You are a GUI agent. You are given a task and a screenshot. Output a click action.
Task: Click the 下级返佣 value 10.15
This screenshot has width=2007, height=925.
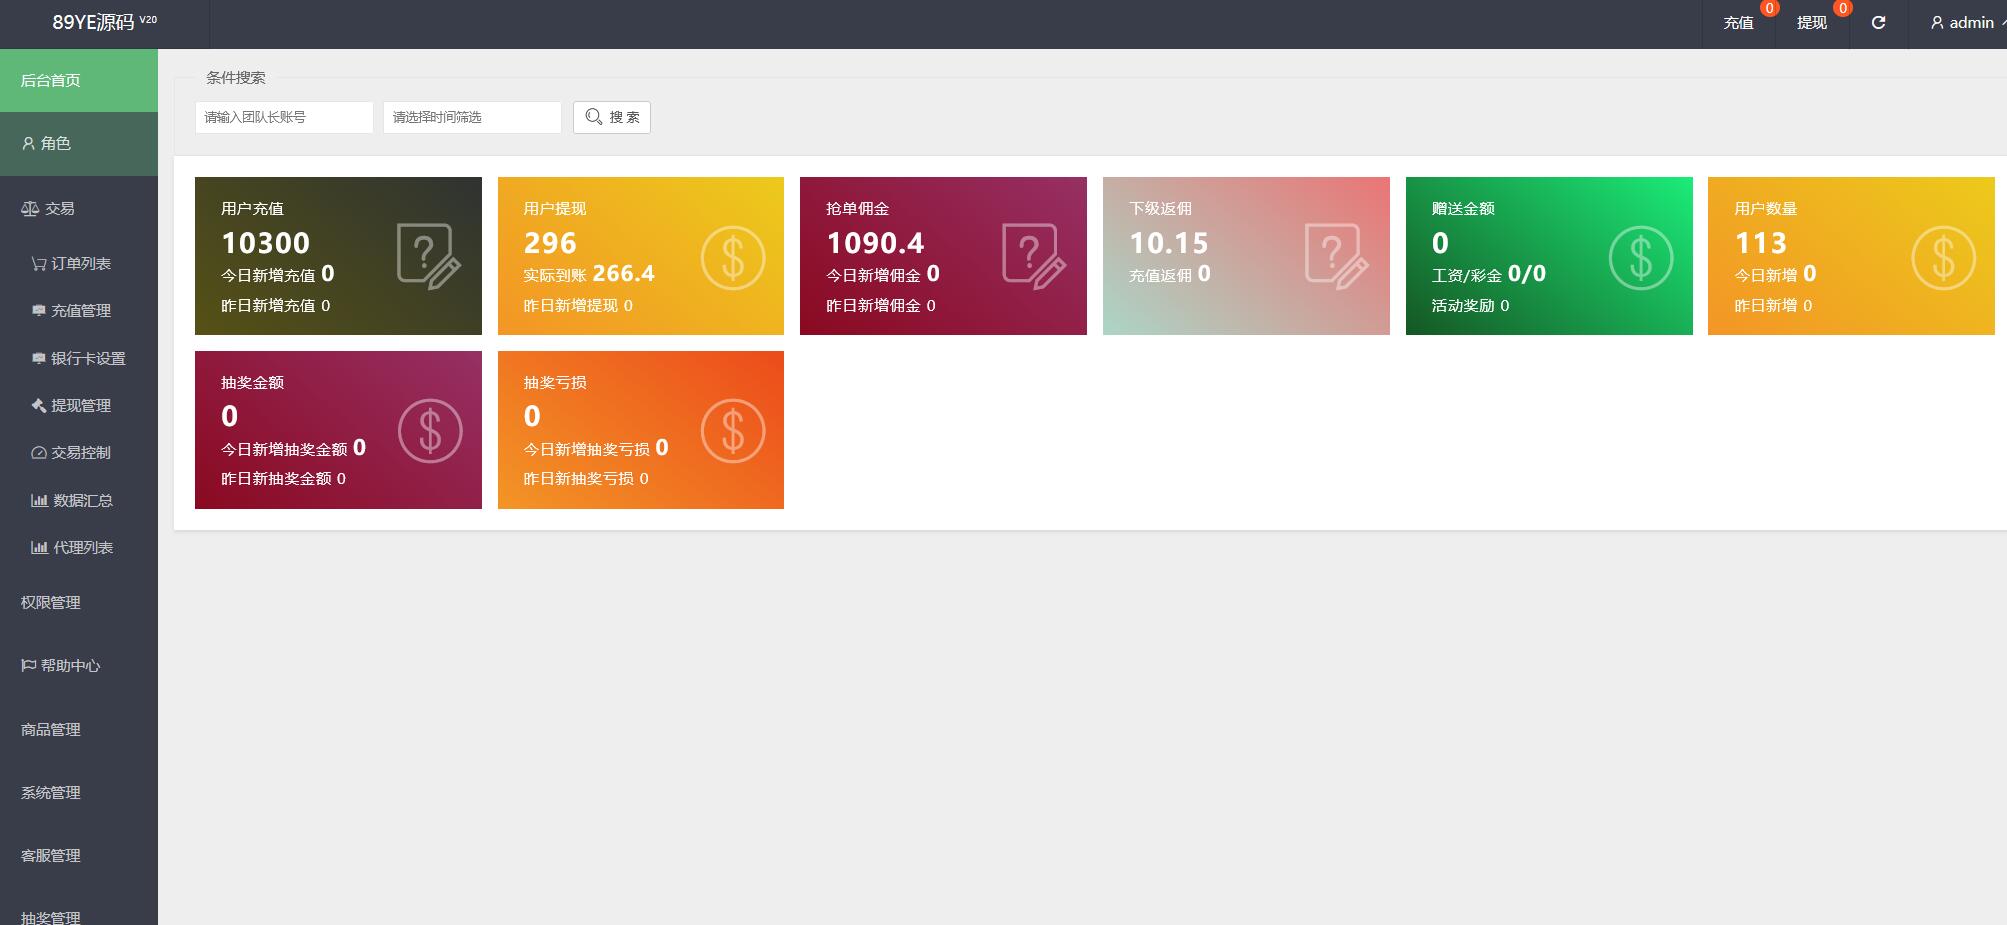[1169, 243]
